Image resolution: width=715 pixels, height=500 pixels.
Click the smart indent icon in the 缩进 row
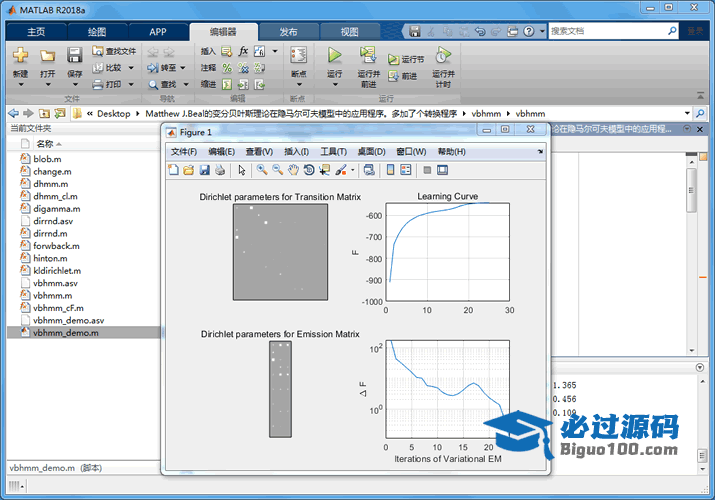227,84
